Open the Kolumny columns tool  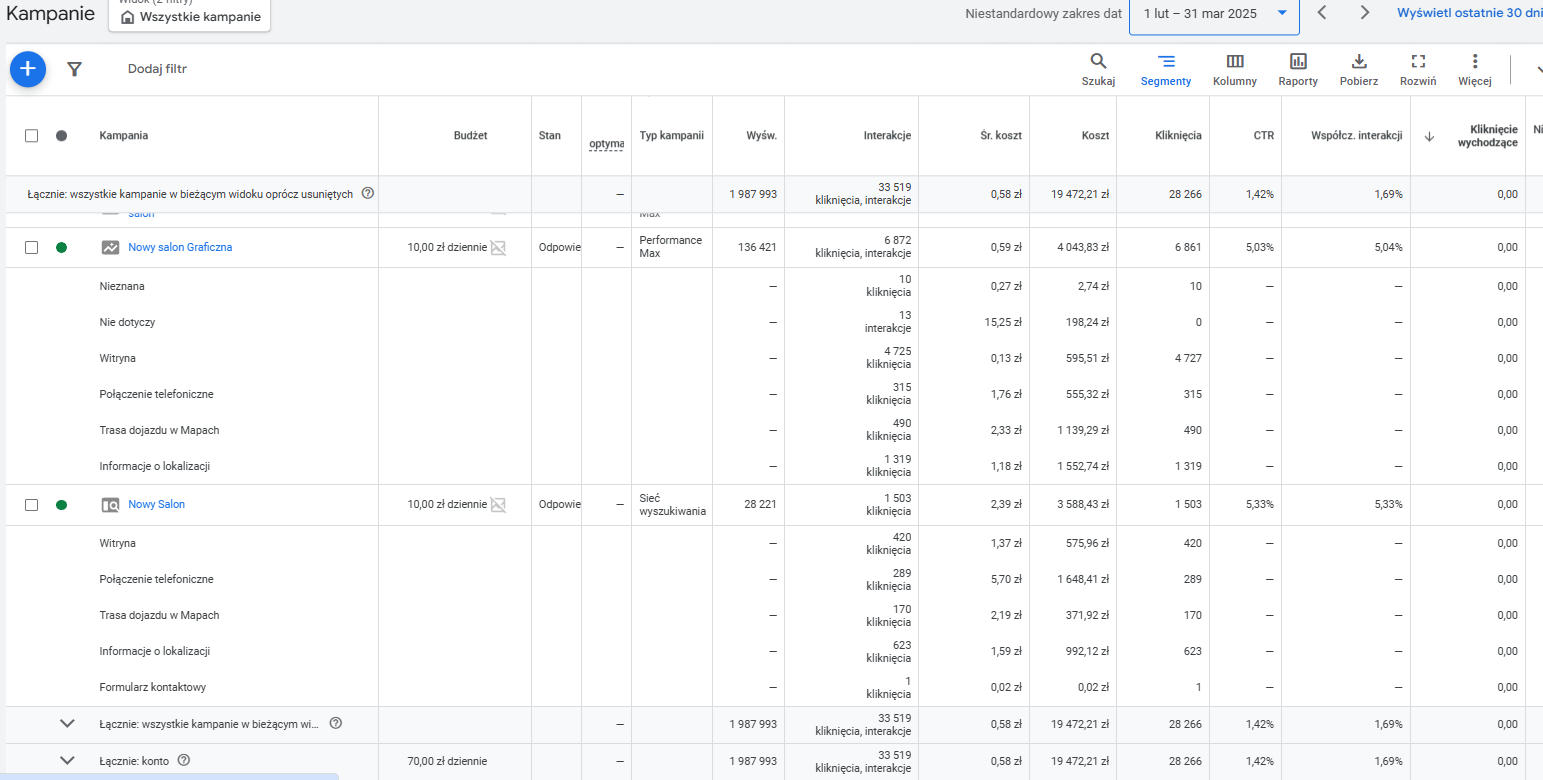click(x=1235, y=70)
